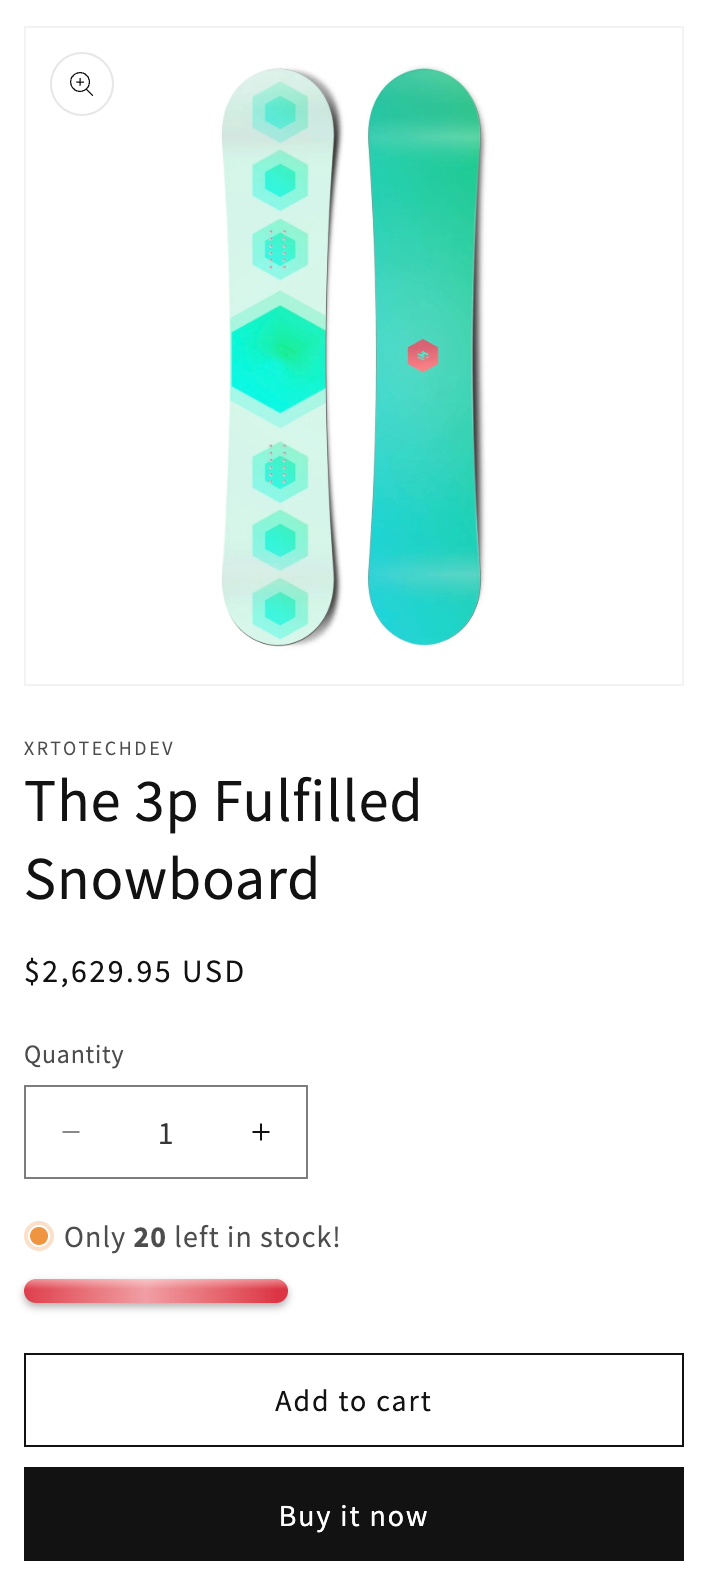The width and height of the screenshot is (710, 1594).
Task: Increase quantity with the plus button
Action: coord(261,1132)
